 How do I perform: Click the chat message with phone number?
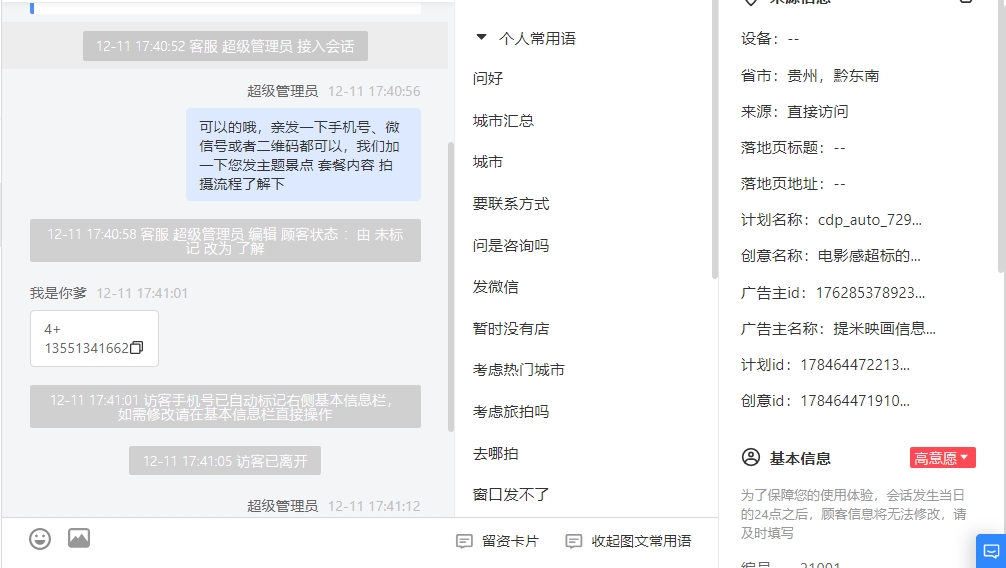pos(94,339)
